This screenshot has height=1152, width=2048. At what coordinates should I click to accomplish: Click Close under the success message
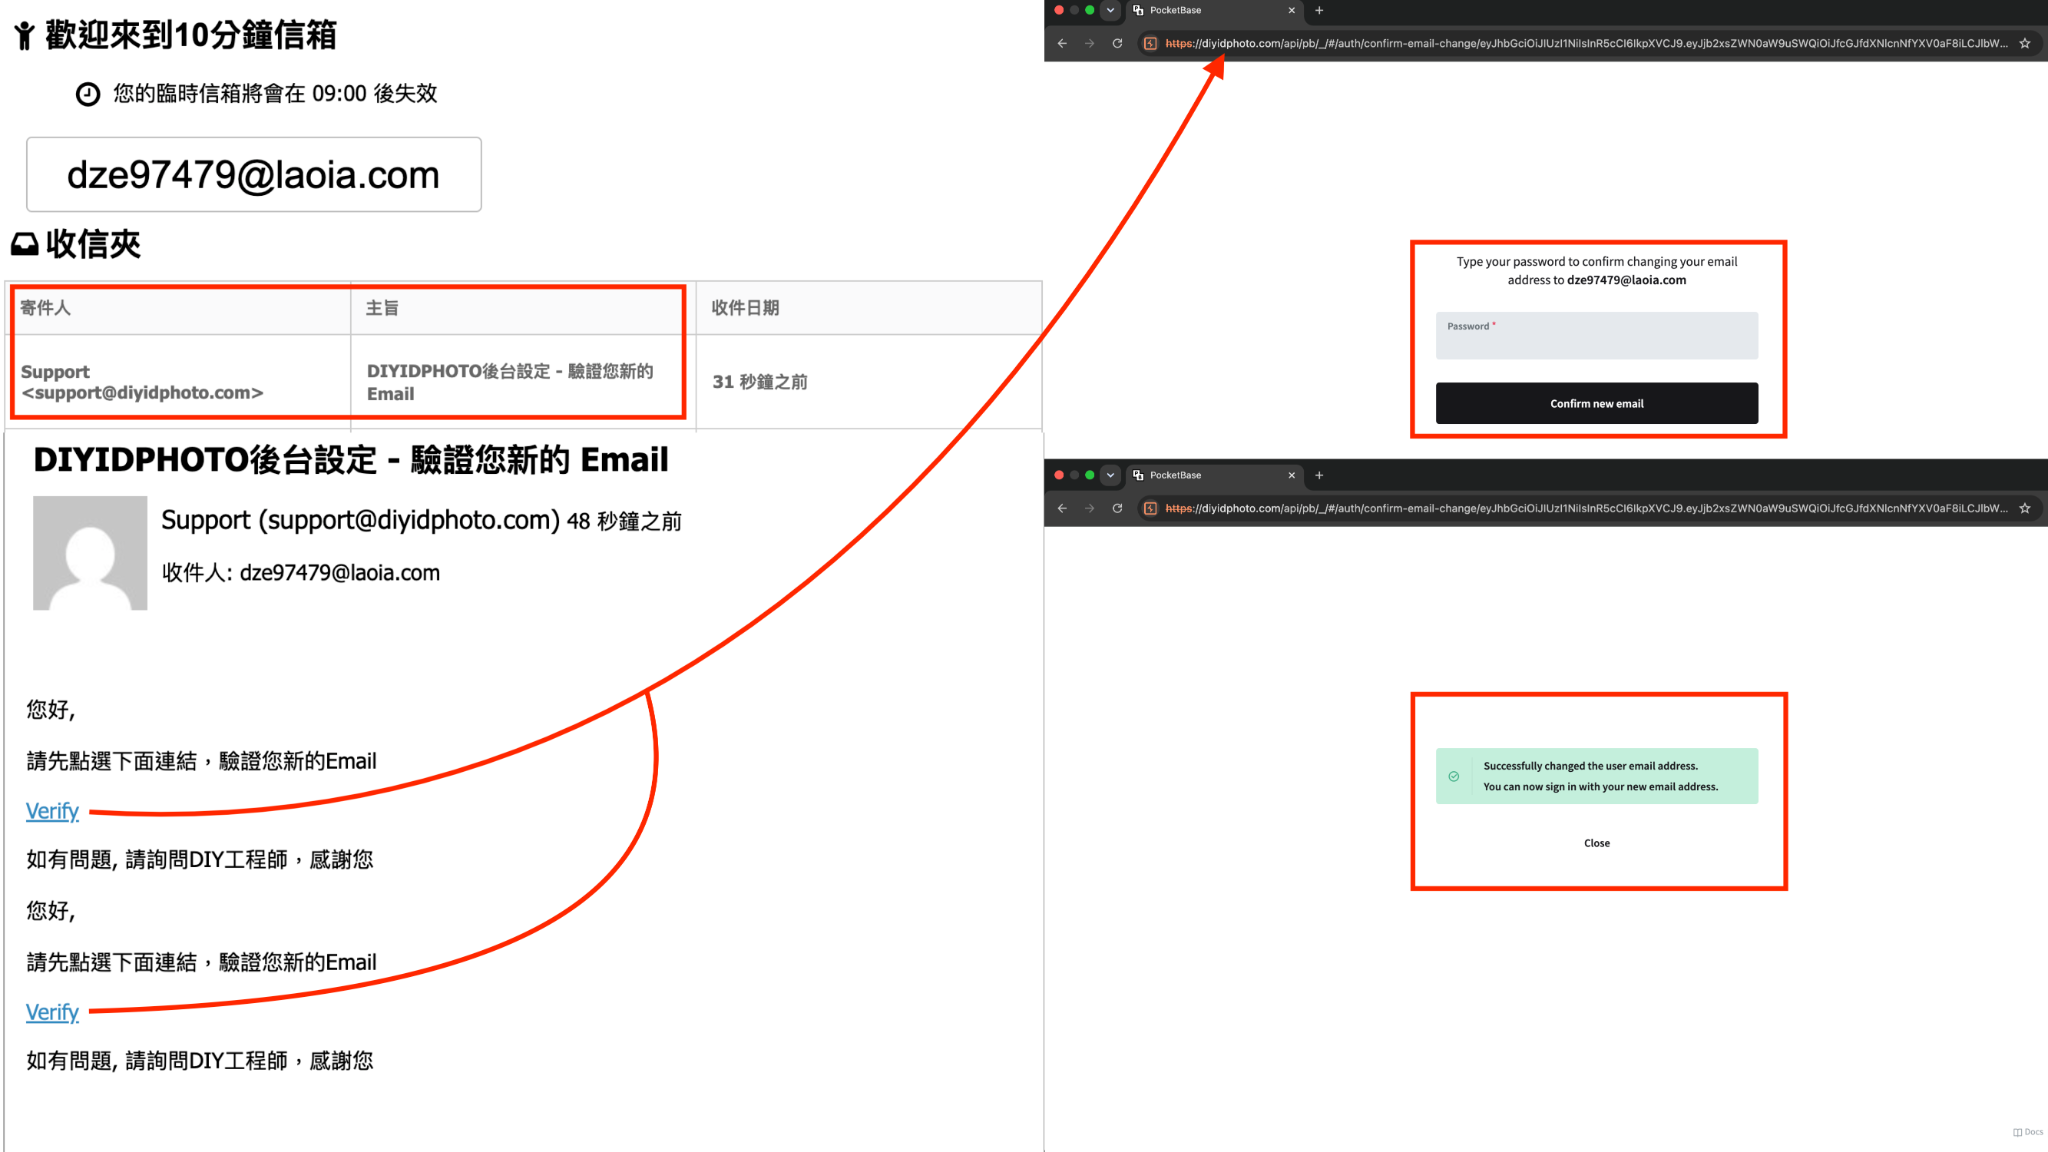[x=1596, y=843]
